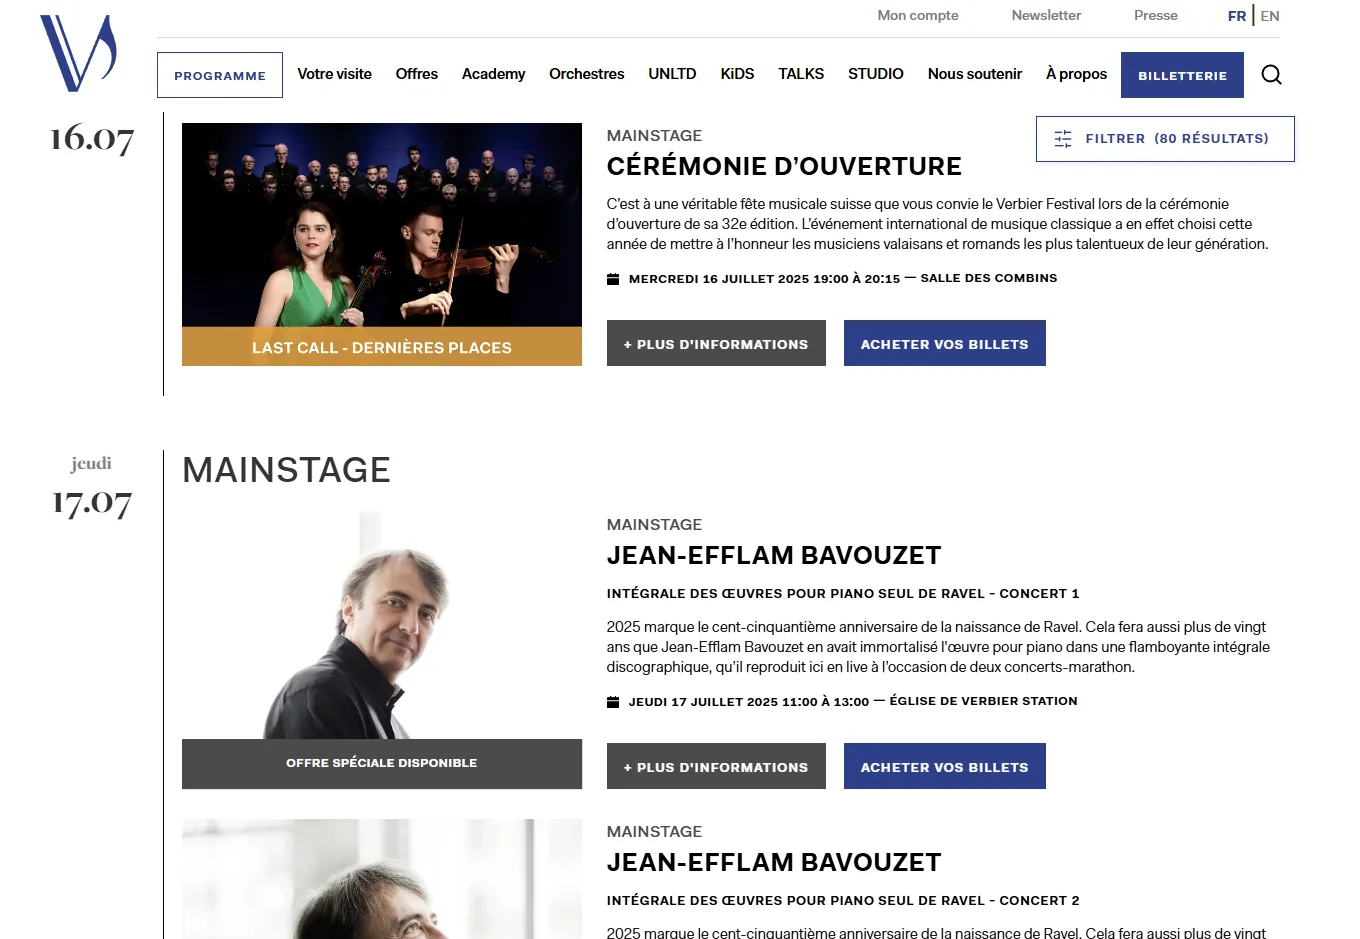The image size is (1360, 939).
Task: Click the Billetterie button
Action: tap(1182, 75)
